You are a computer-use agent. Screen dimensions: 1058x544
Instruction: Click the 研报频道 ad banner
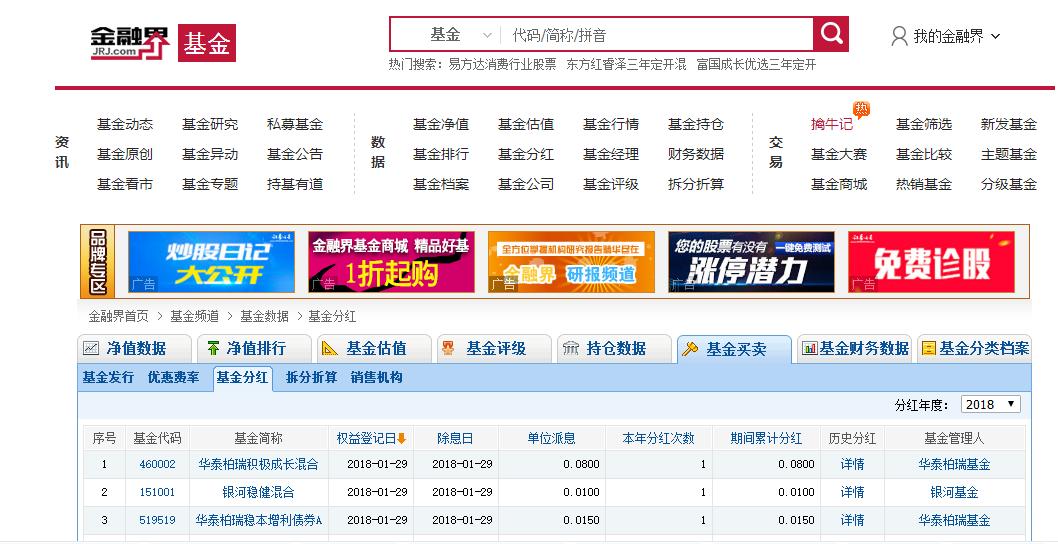[572, 262]
